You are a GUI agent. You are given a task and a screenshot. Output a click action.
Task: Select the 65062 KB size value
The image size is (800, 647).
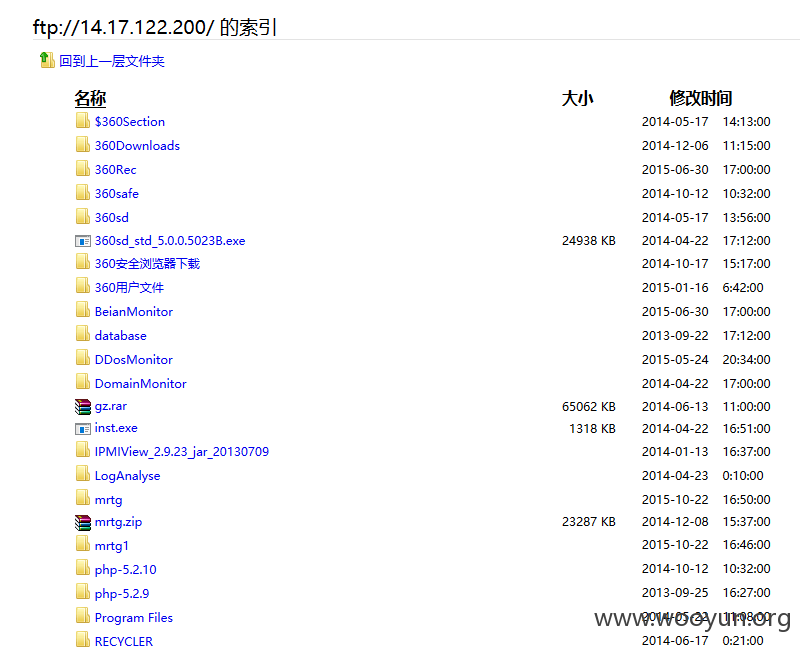(x=589, y=407)
